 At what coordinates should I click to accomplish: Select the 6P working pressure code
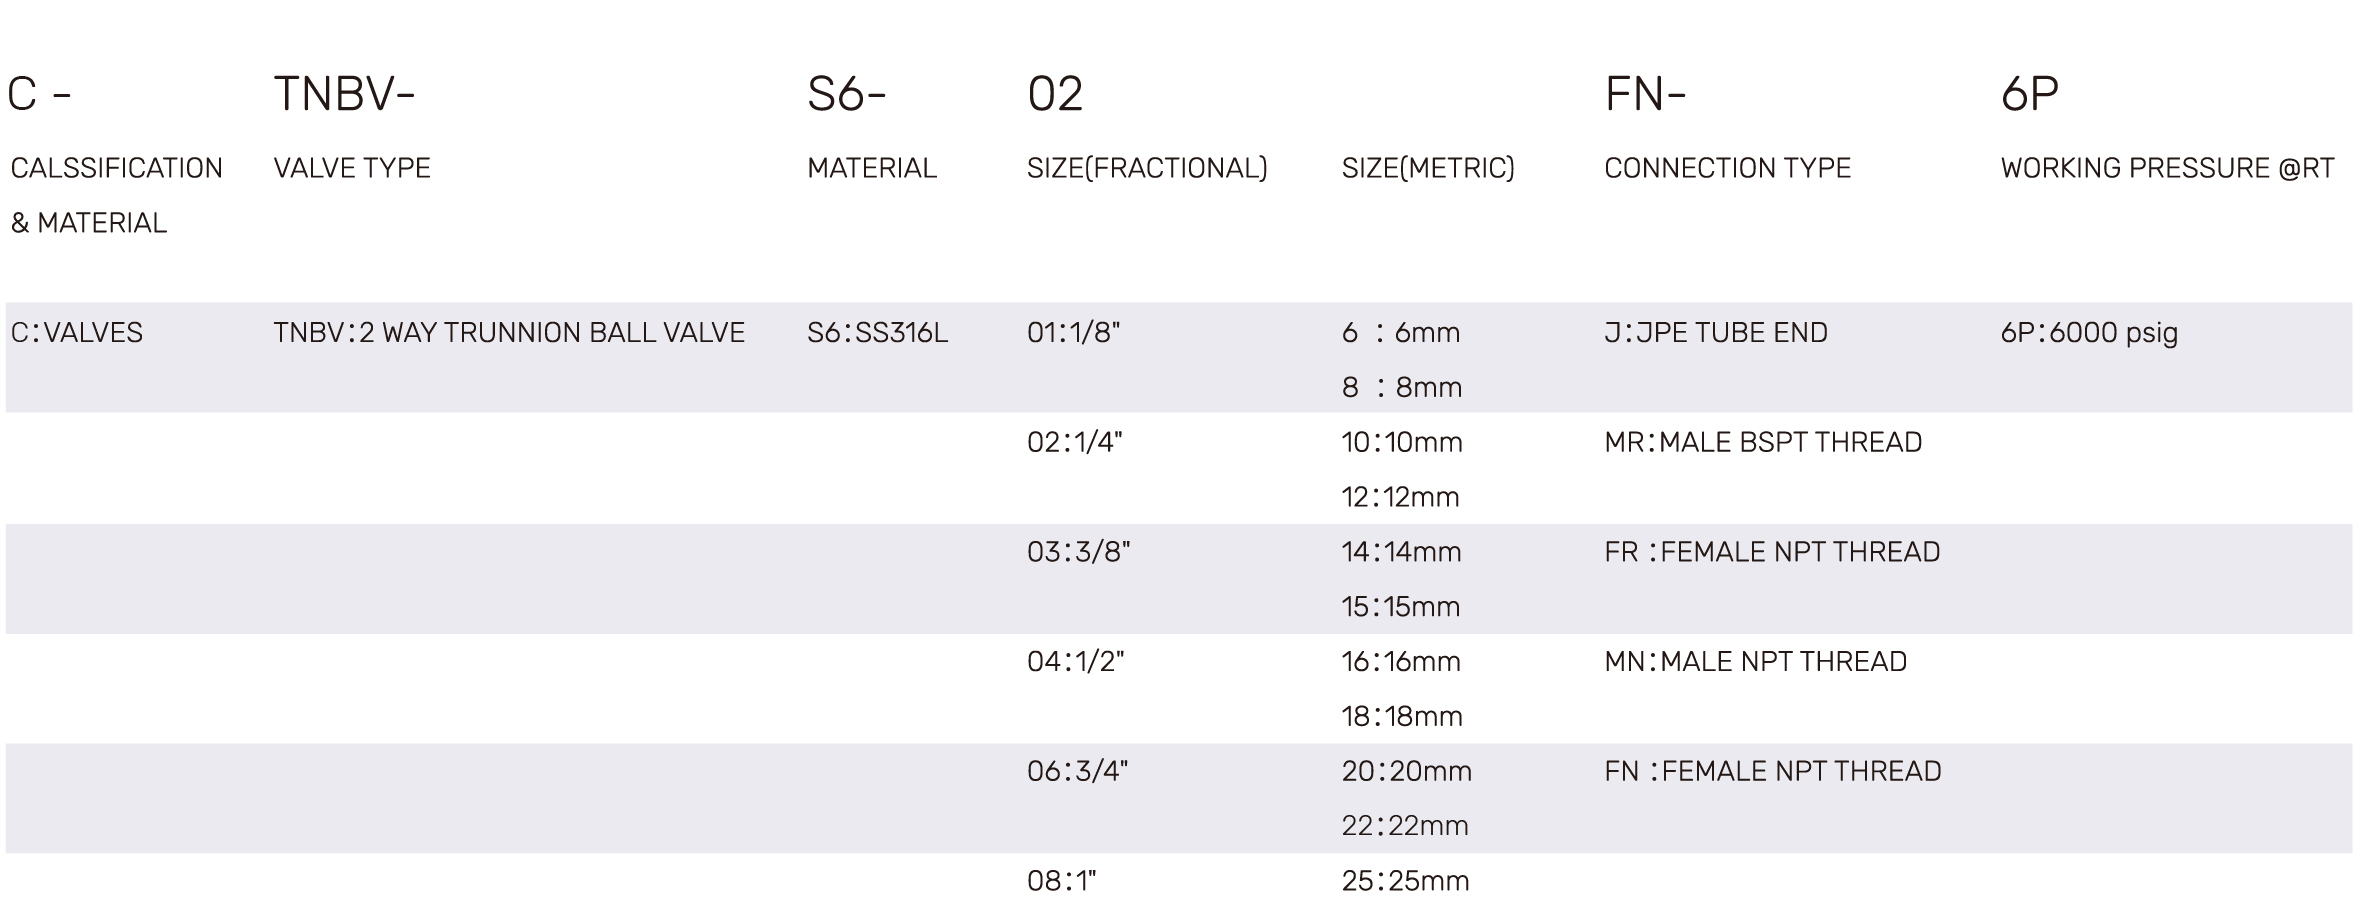[2029, 94]
